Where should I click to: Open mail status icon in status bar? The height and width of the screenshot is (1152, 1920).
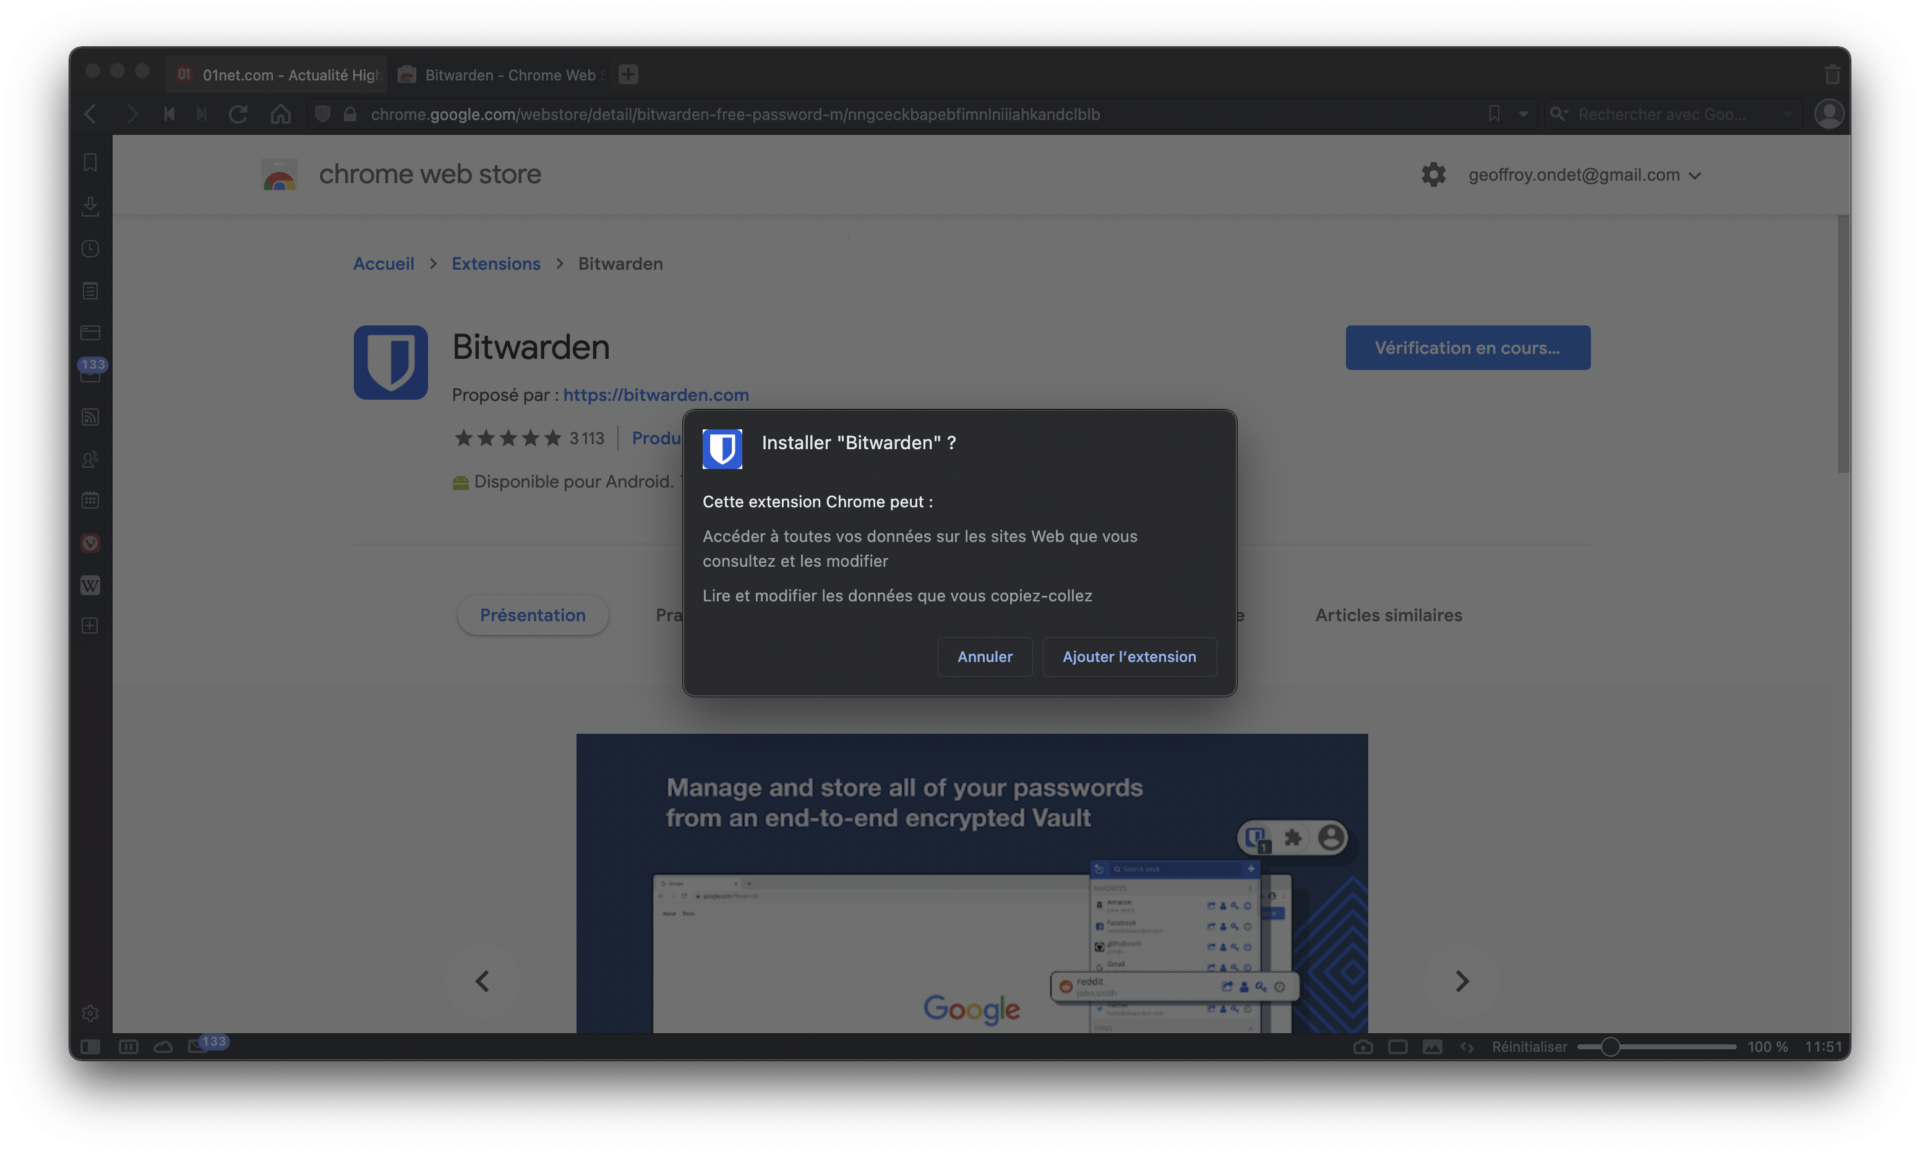(x=207, y=1045)
